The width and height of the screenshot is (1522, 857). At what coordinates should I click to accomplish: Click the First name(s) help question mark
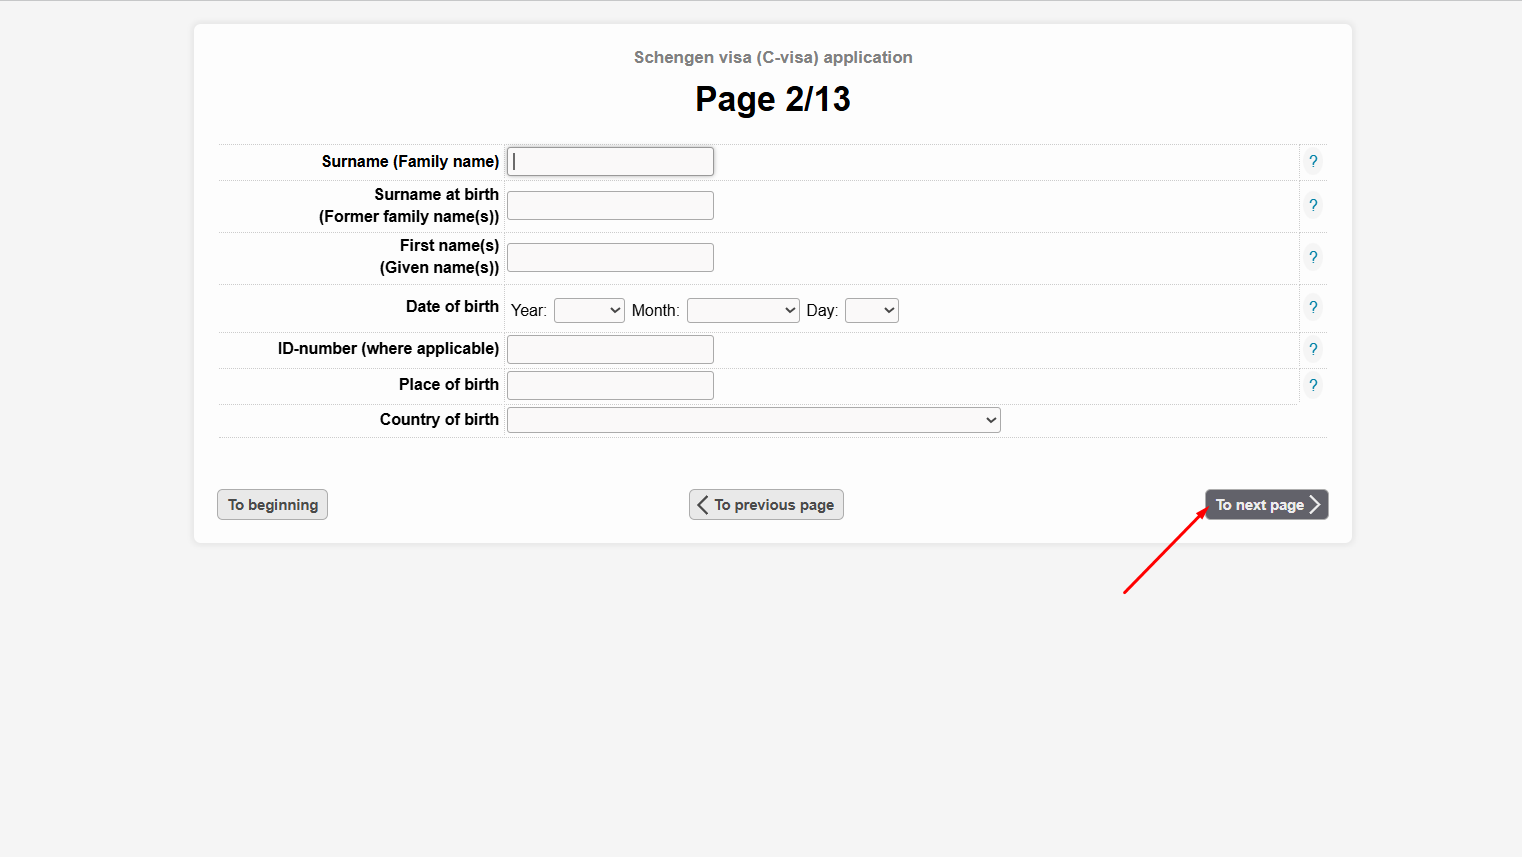[1313, 257]
